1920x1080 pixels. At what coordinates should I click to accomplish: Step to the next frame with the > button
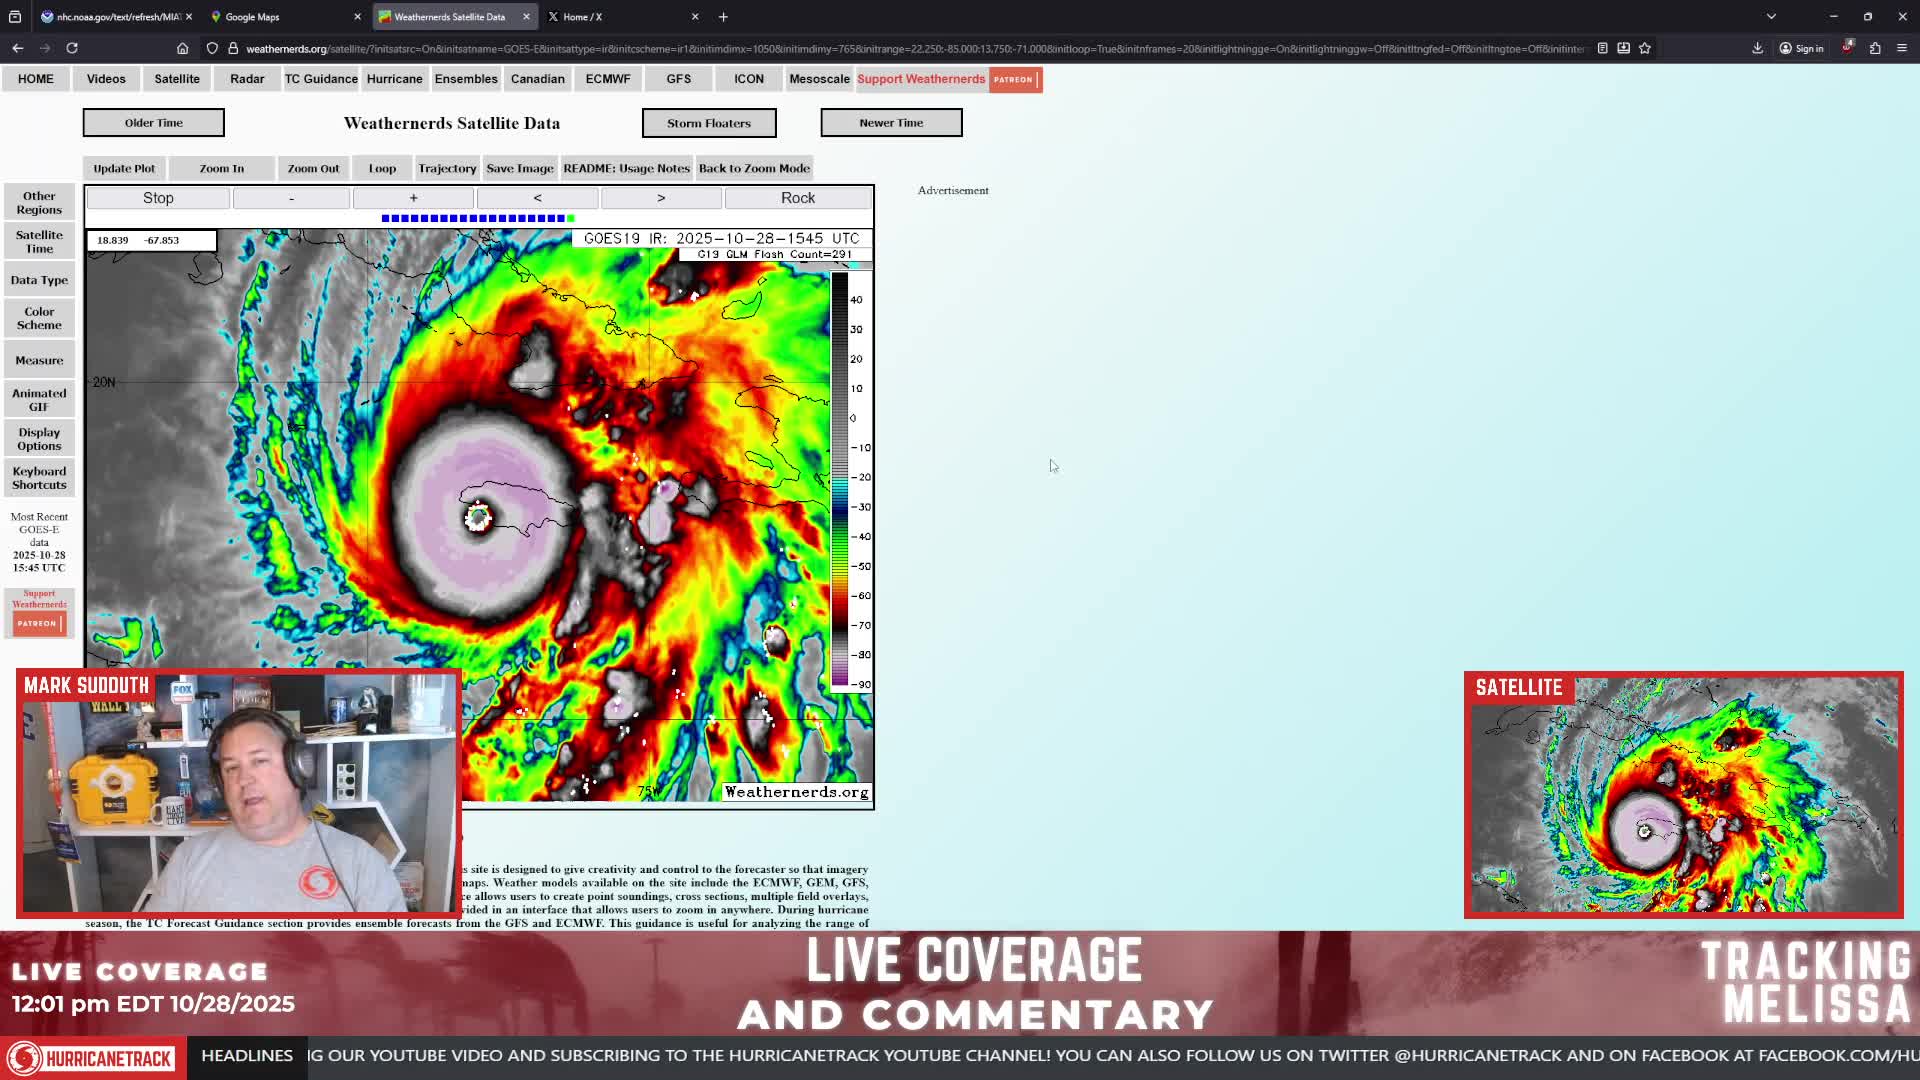pyautogui.click(x=661, y=198)
